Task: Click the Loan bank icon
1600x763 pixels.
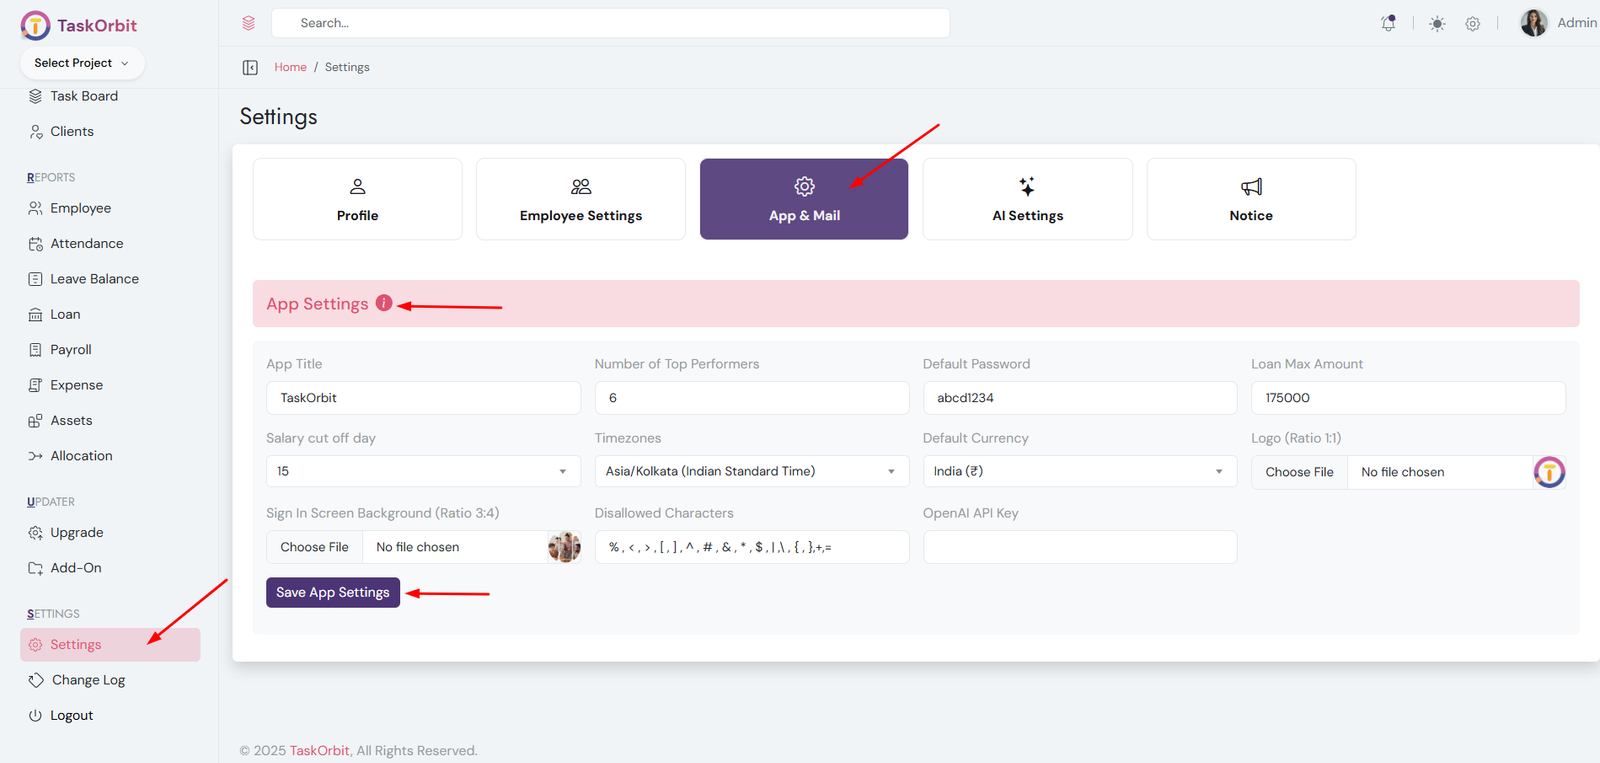Action: point(36,315)
